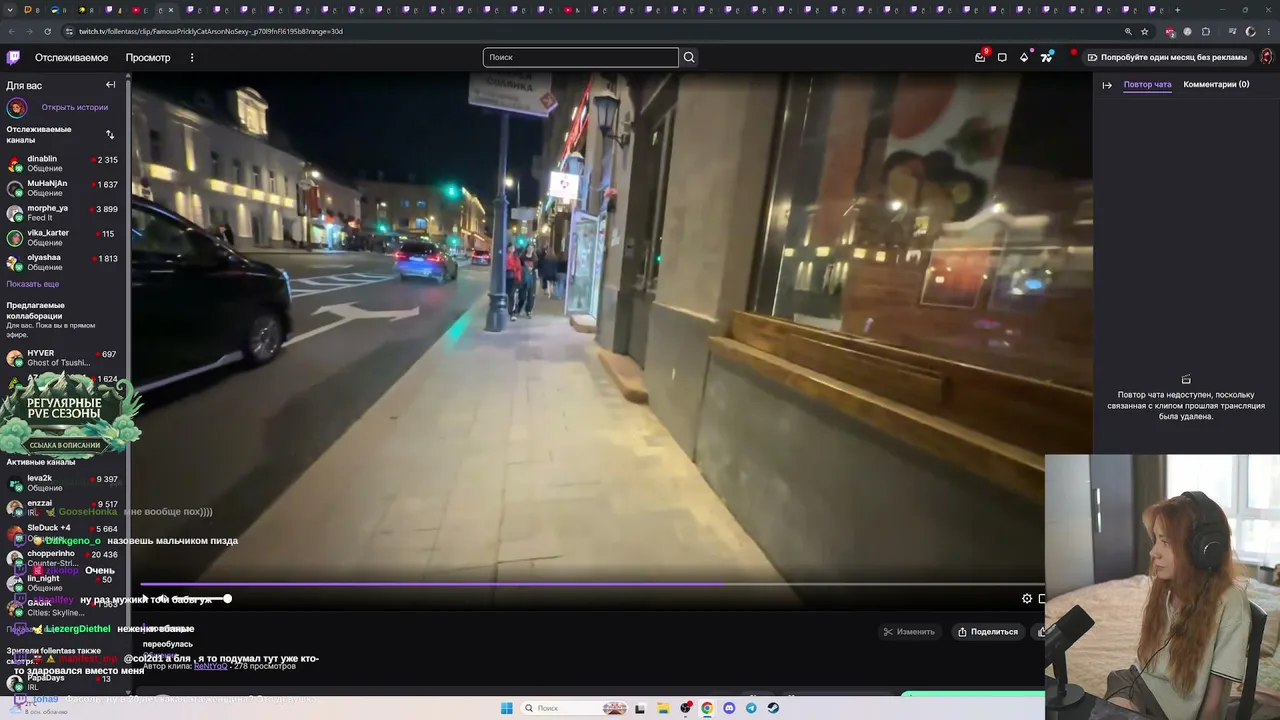The image size is (1280, 720).
Task: Open the MuHaNjAn channel
Action: click(x=62, y=188)
